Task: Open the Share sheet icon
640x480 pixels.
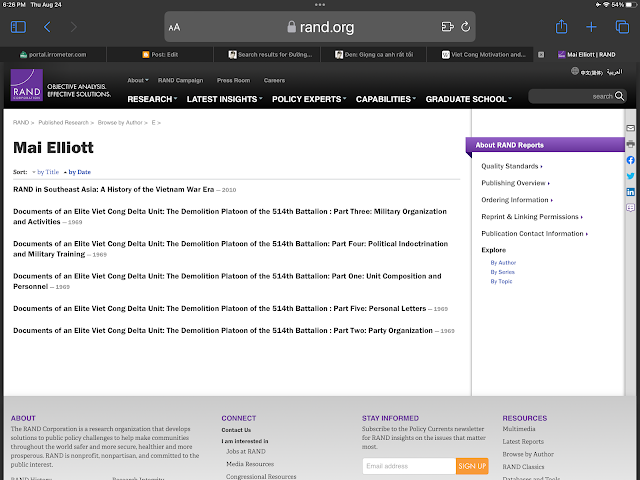Action: tap(562, 27)
